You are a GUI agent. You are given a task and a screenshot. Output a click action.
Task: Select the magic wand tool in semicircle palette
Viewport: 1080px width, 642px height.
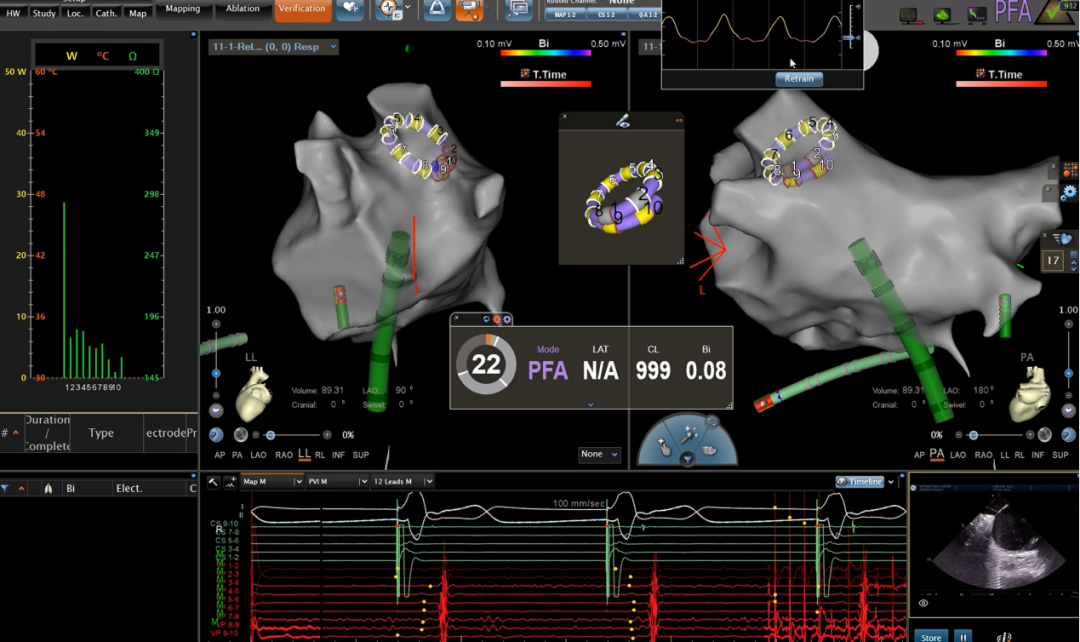tap(688, 437)
